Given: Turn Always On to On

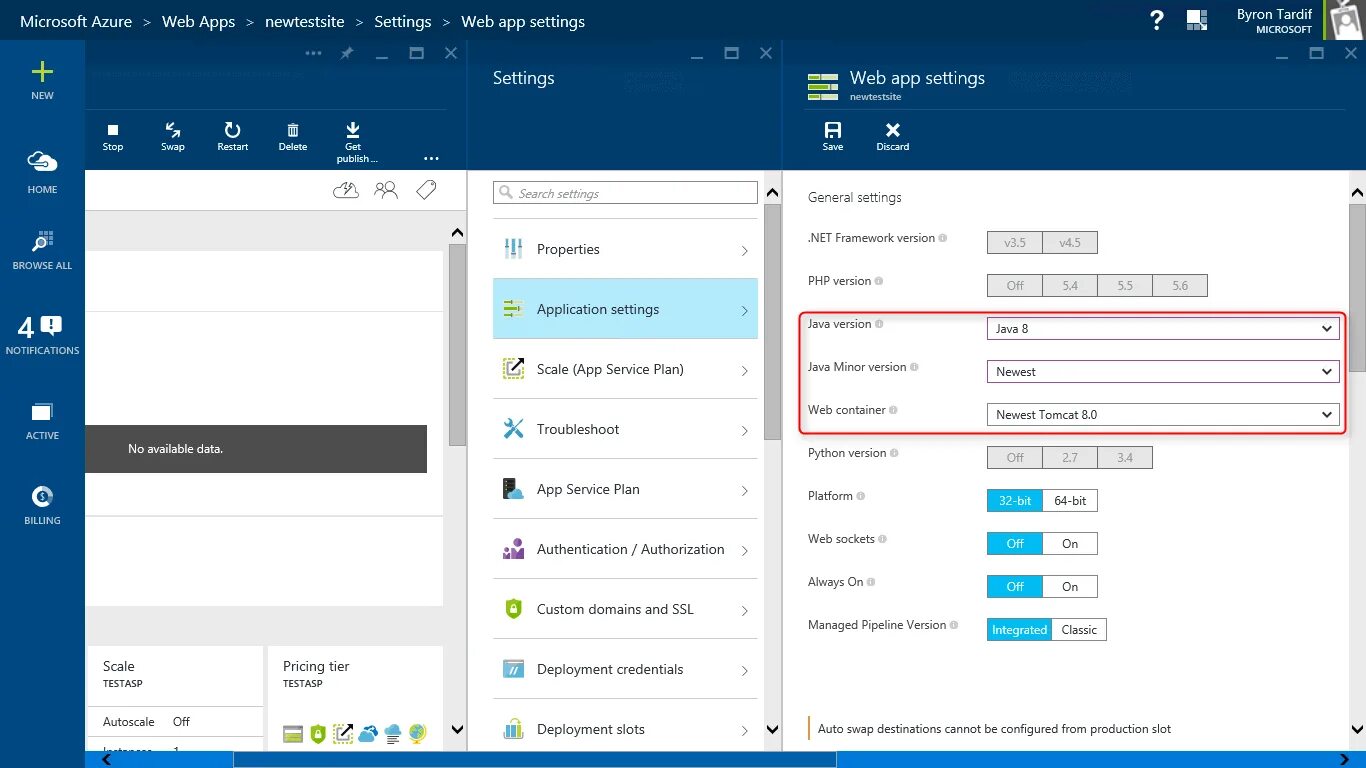Looking at the screenshot, I should point(1070,586).
